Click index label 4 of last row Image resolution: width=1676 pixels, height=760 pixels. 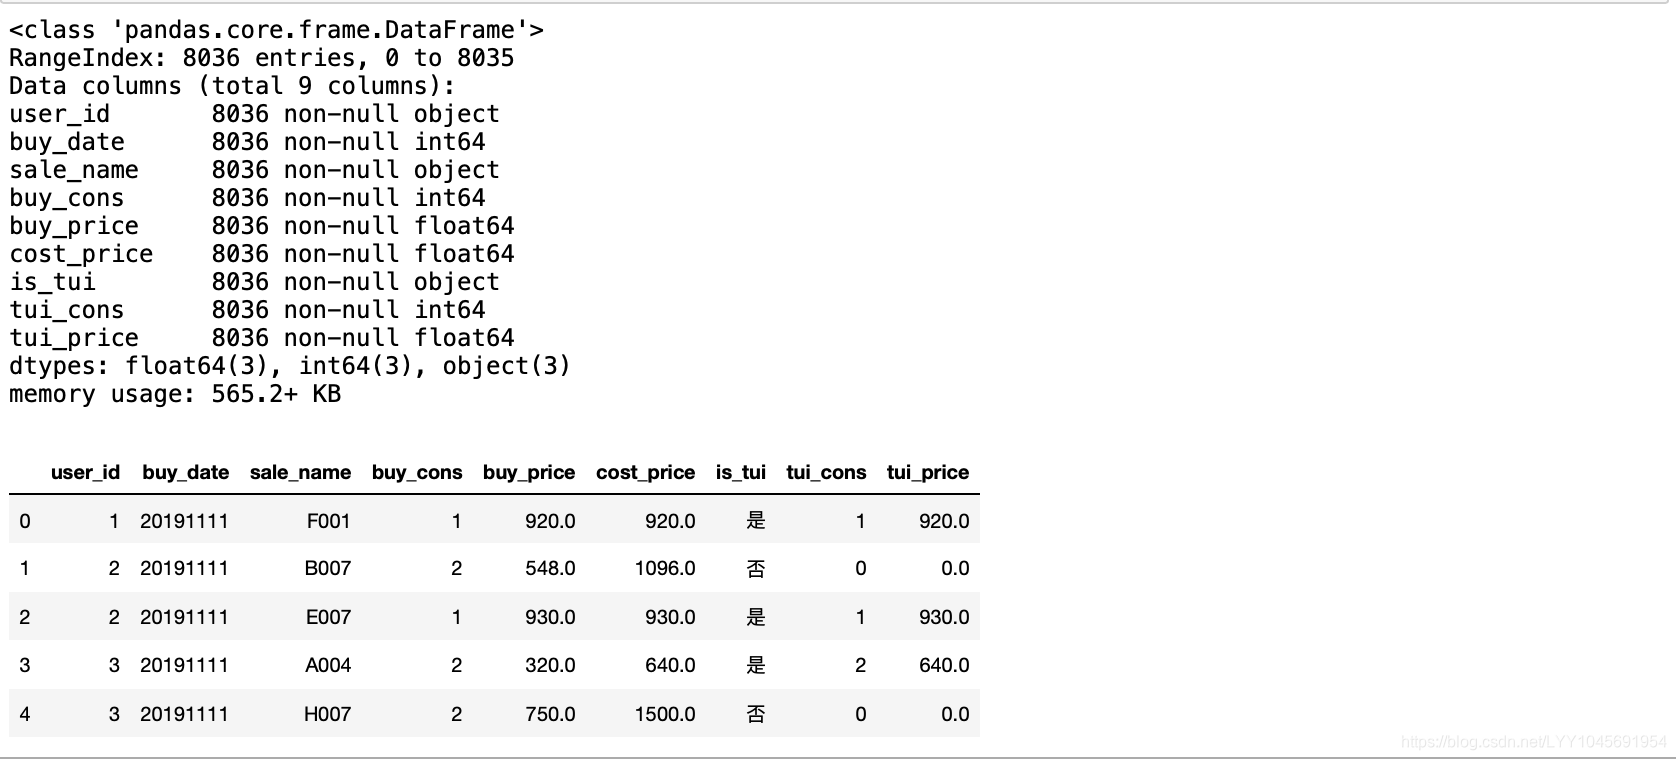(25, 714)
